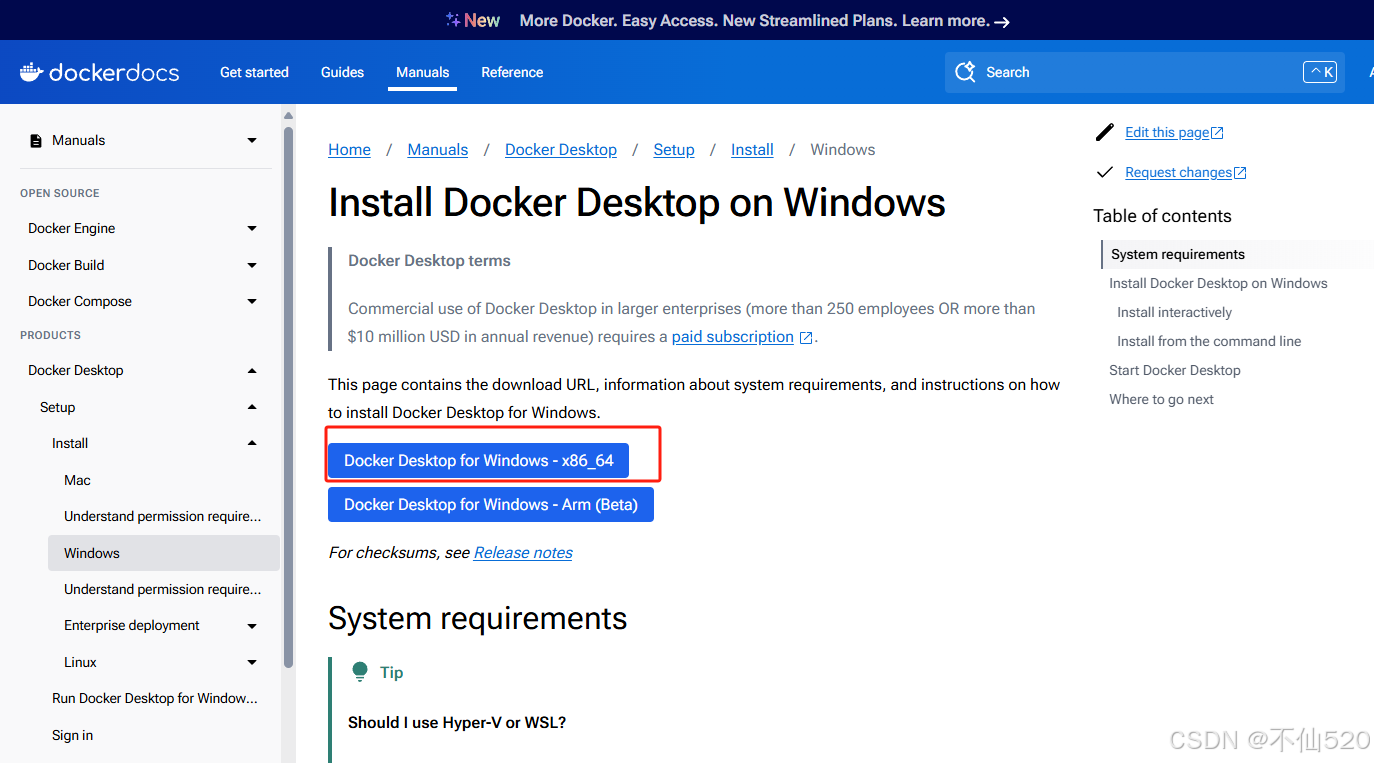1374x763 pixels.
Task: Click the sidebar scroll up arrow
Action: tap(288, 115)
